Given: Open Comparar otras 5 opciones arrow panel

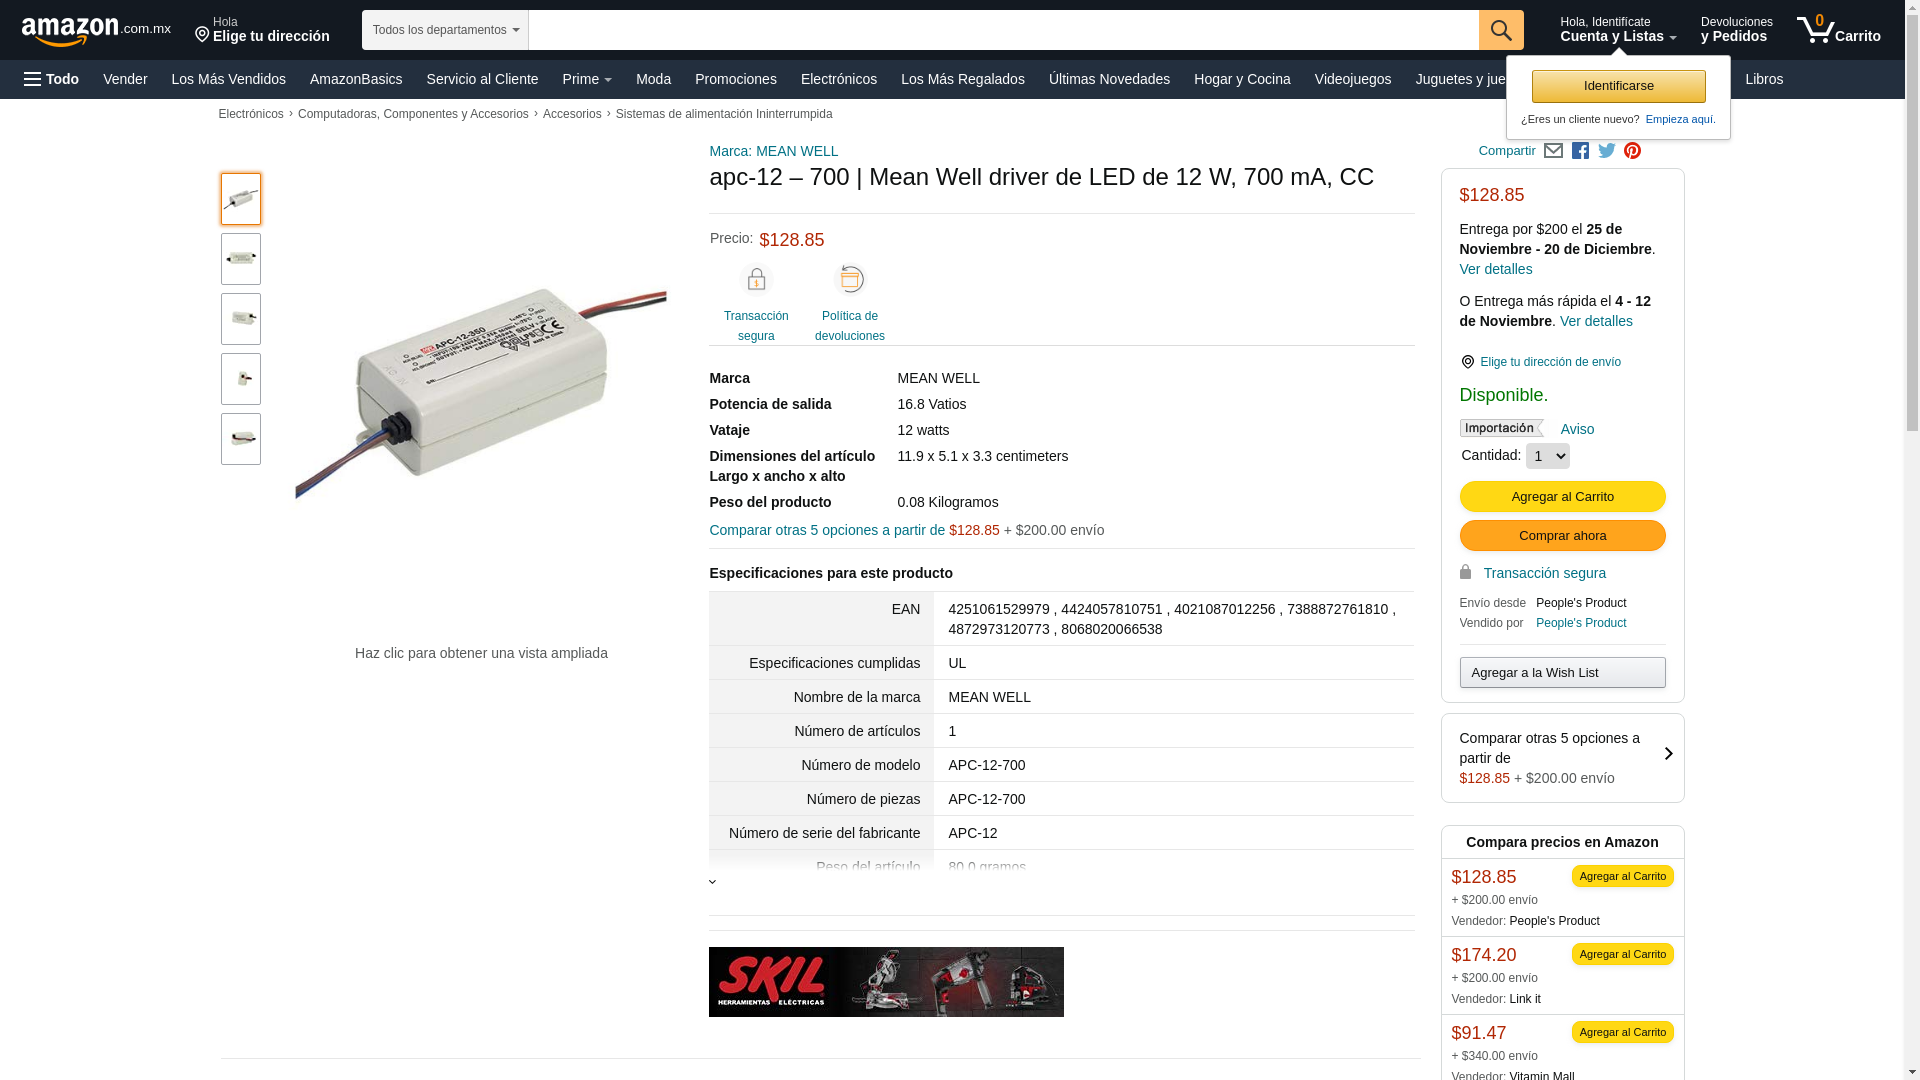Looking at the screenshot, I should tap(1562, 758).
